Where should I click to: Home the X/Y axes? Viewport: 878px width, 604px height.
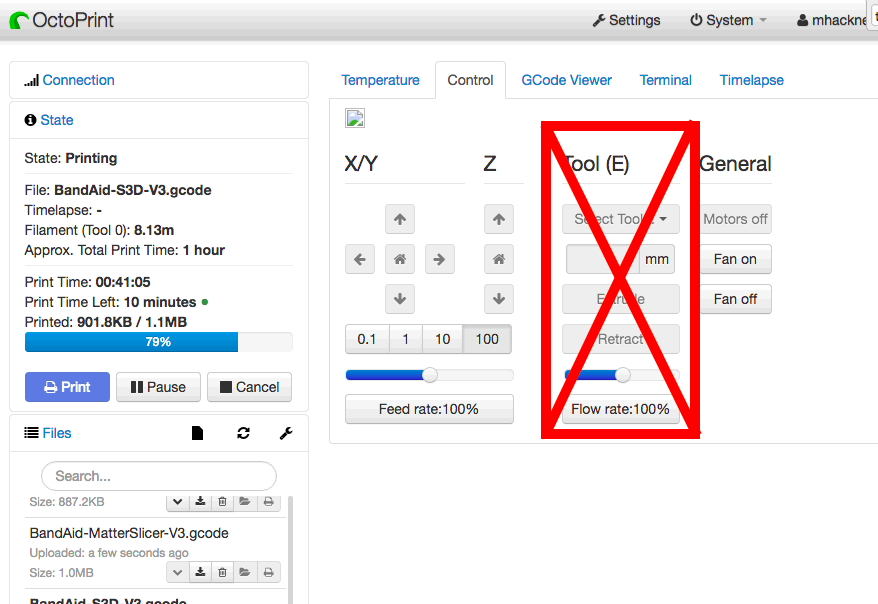399,259
